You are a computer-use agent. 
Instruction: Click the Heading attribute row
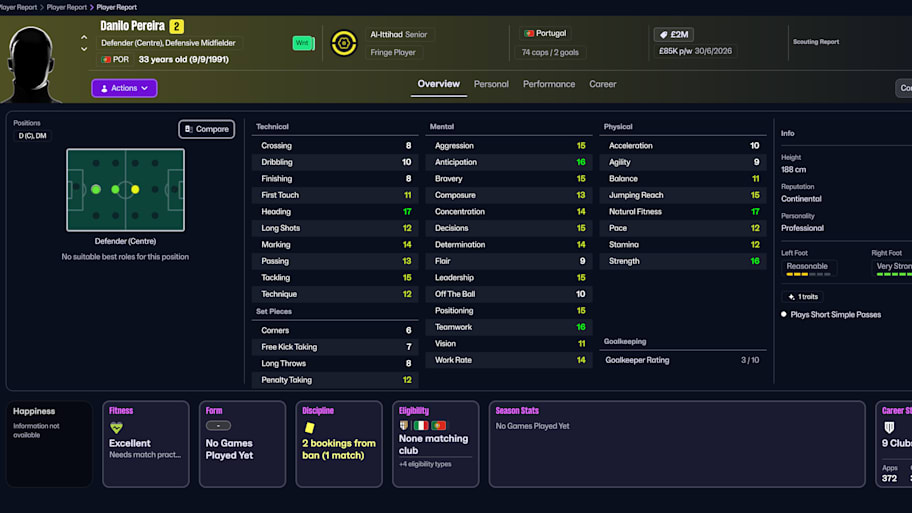(x=335, y=212)
